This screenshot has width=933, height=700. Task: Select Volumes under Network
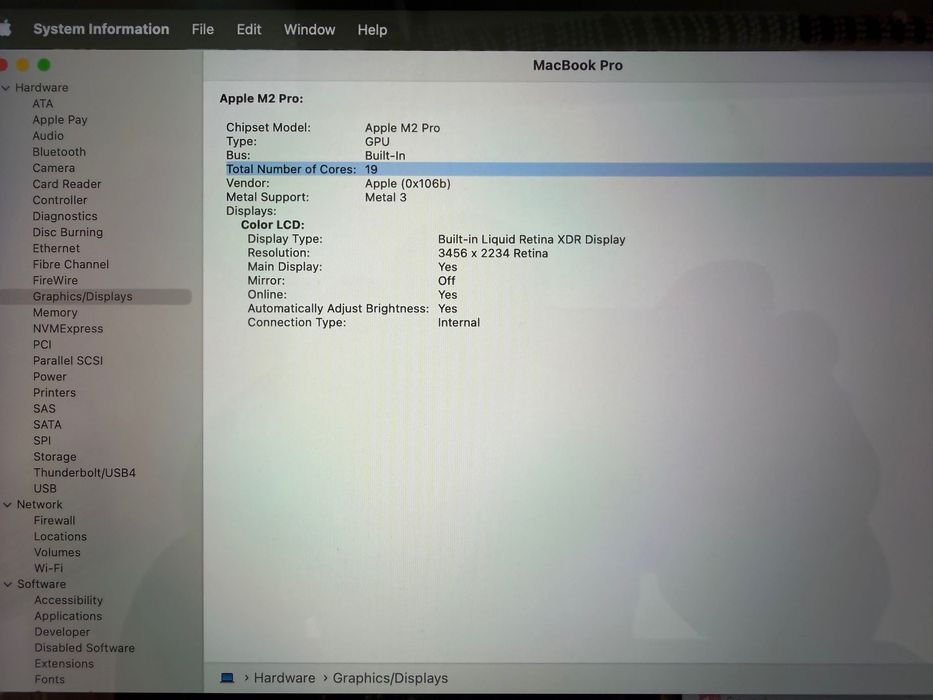coord(57,552)
